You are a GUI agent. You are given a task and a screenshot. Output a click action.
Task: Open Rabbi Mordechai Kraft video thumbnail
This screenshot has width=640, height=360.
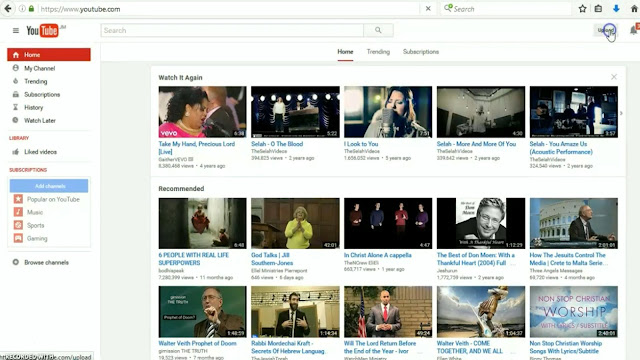coord(295,311)
